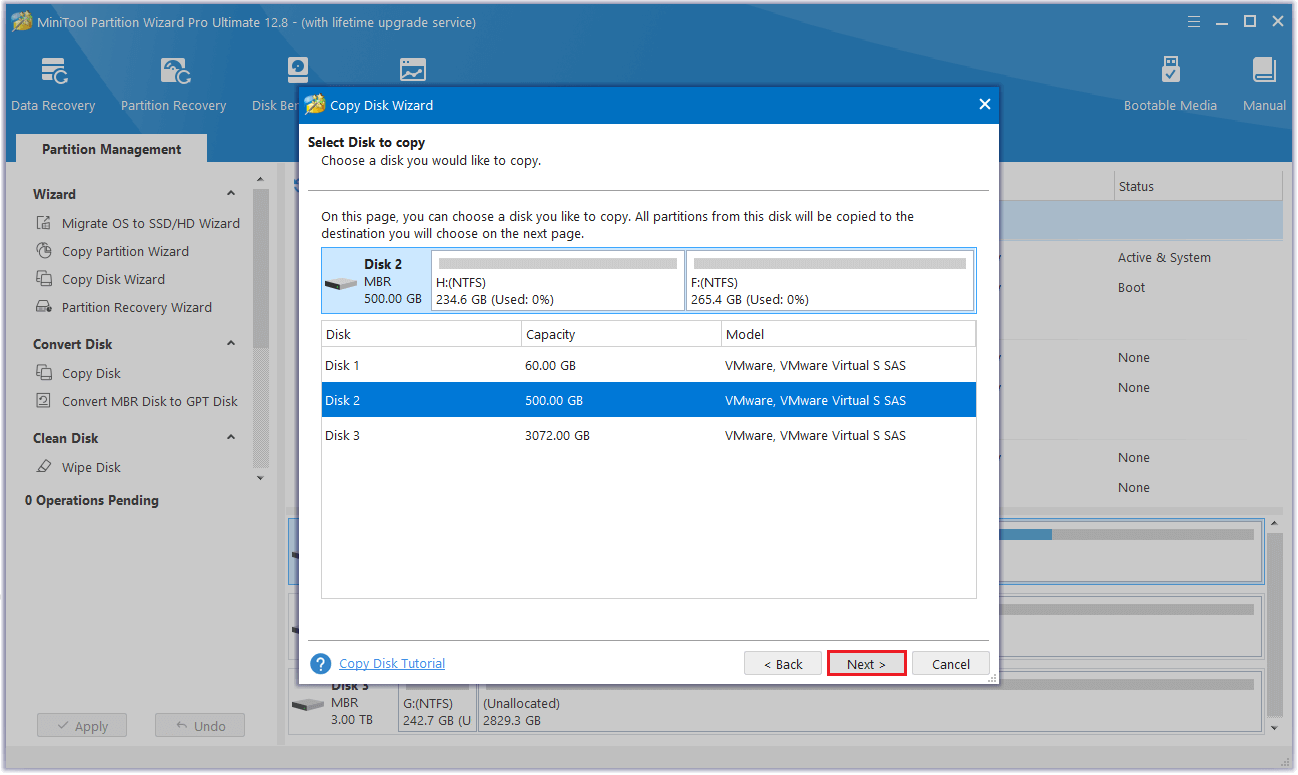
Task: Click the Partition Recovery Wizard sidebar icon
Action: pyautogui.click(x=44, y=307)
